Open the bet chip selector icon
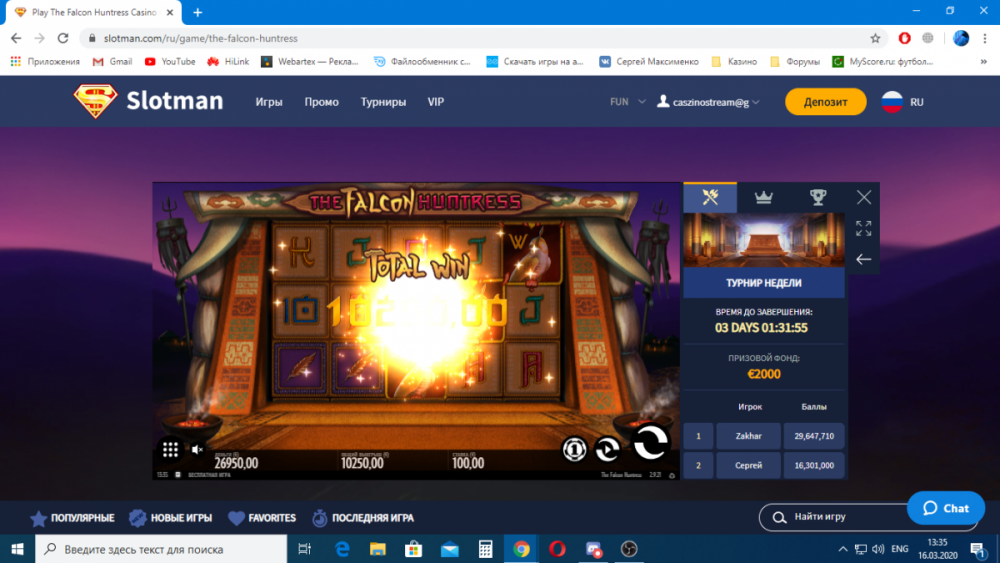The width and height of the screenshot is (1000, 563). click(574, 449)
